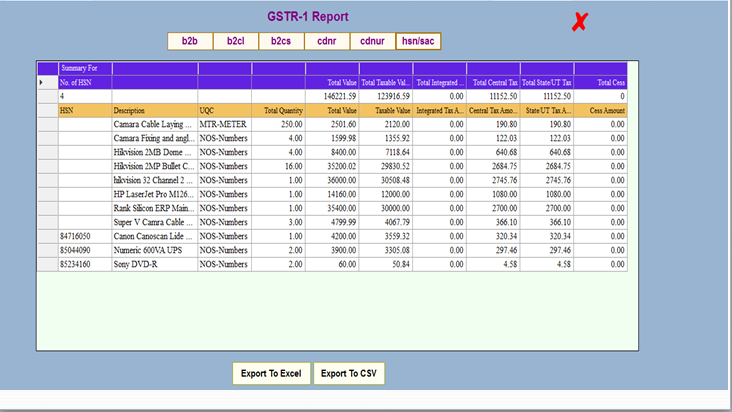The image size is (732, 412).
Task: Click the total value 146221.59 cell
Action: point(332,97)
